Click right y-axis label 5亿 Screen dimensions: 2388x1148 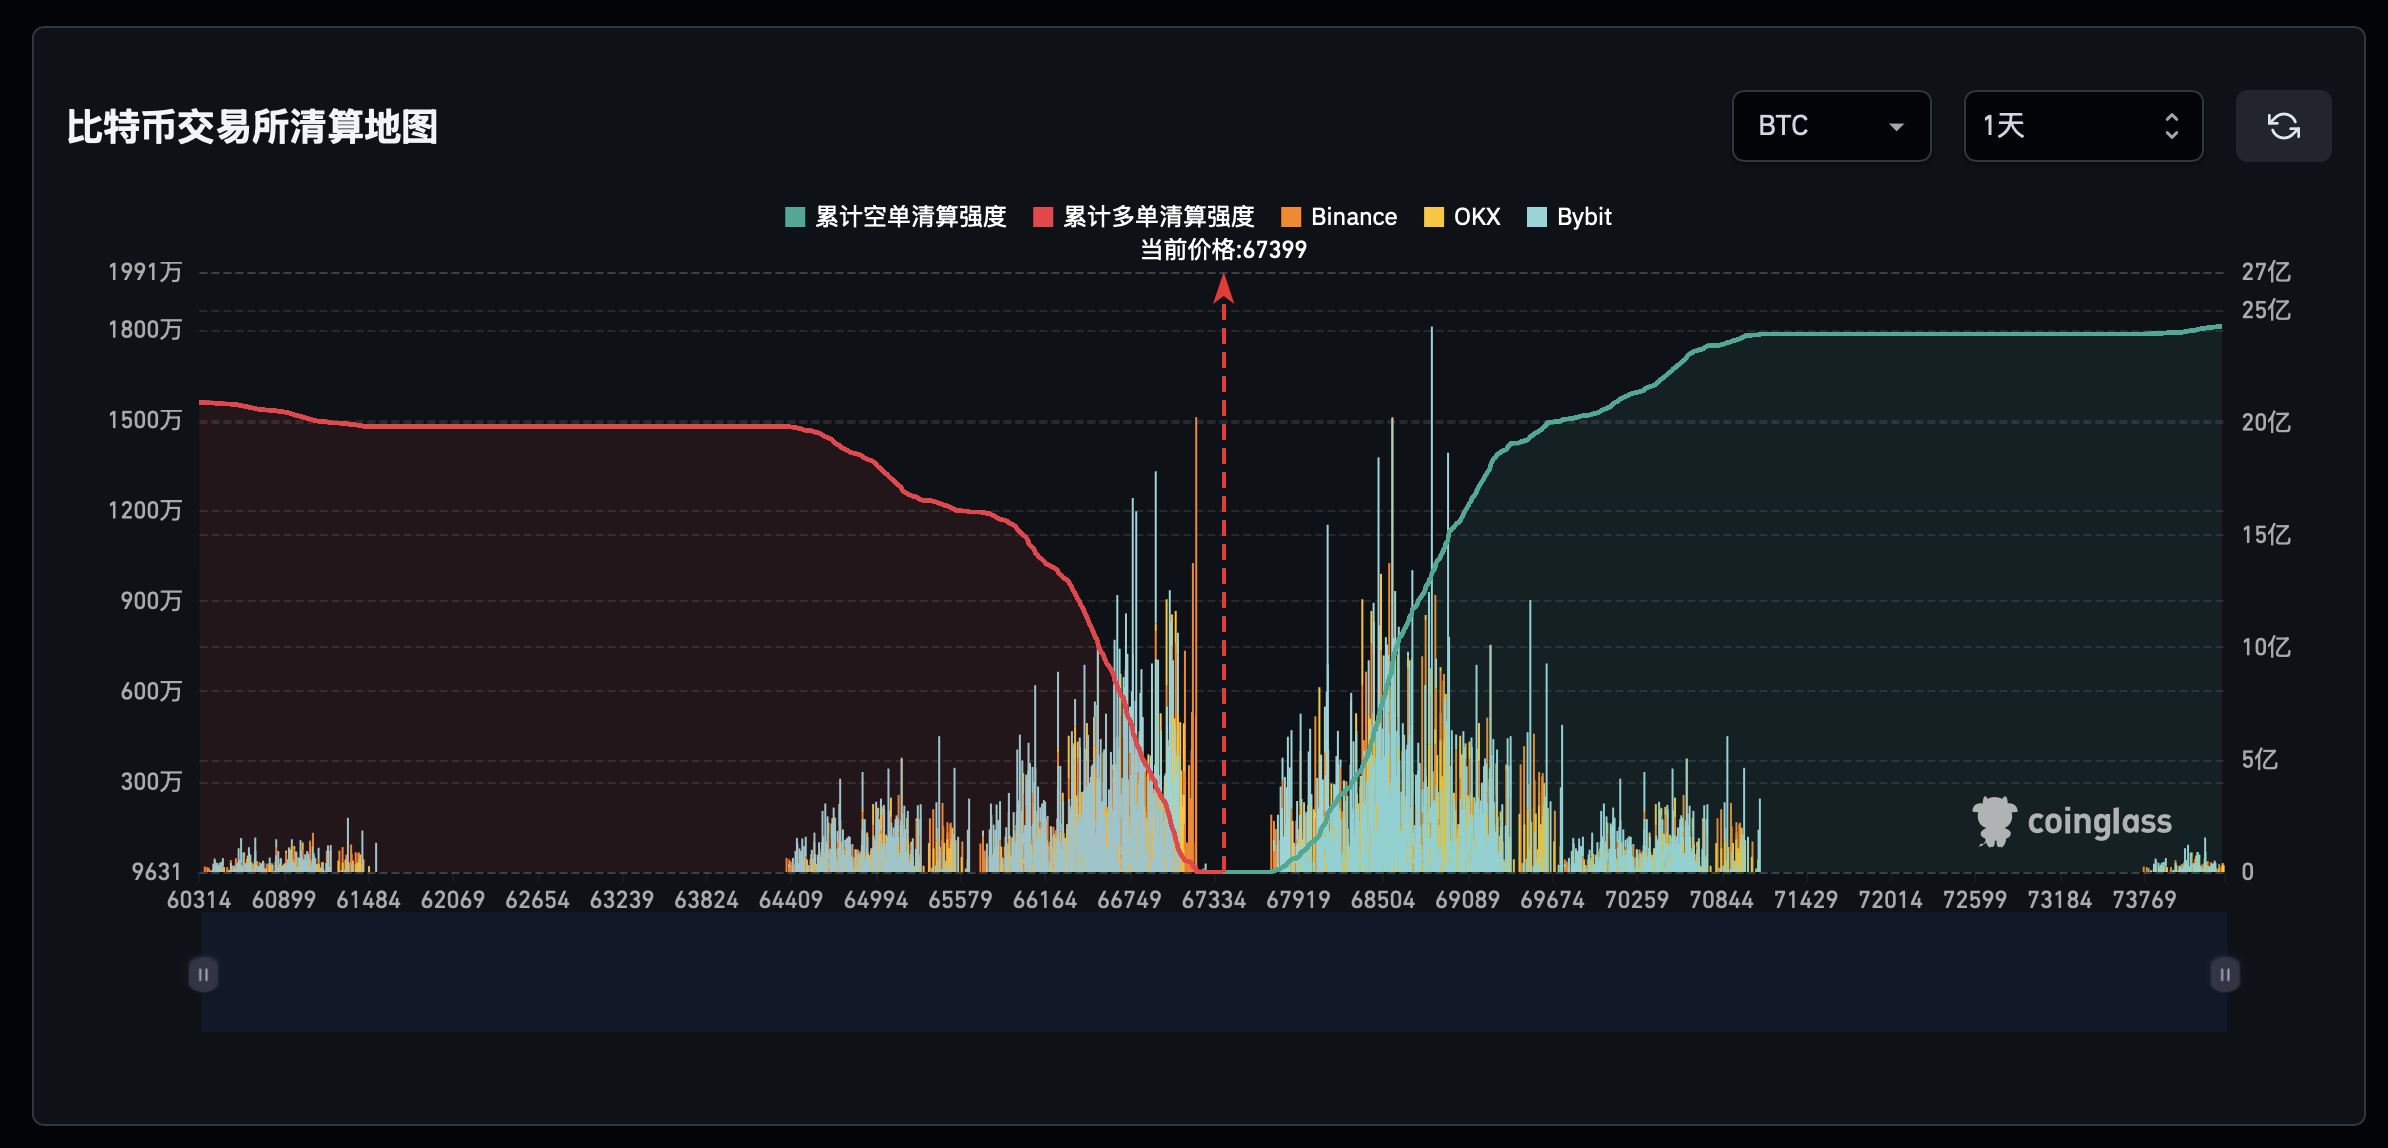[2260, 760]
